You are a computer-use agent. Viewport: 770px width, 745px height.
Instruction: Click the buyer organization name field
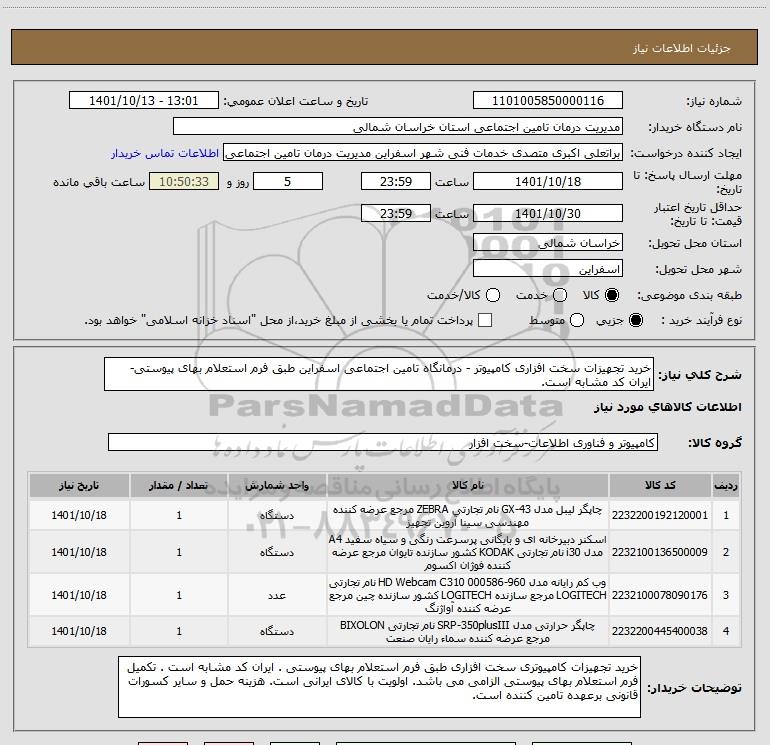coord(398,127)
